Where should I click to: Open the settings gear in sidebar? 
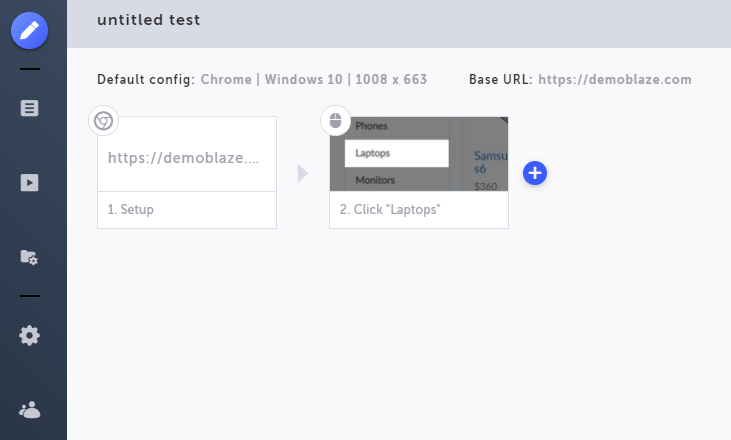pyautogui.click(x=29, y=336)
